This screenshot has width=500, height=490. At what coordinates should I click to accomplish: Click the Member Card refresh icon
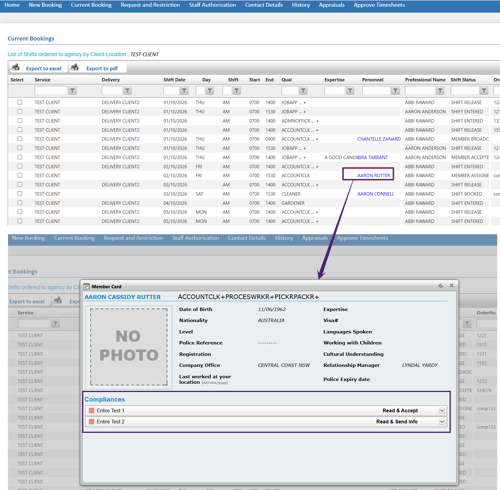point(440,286)
